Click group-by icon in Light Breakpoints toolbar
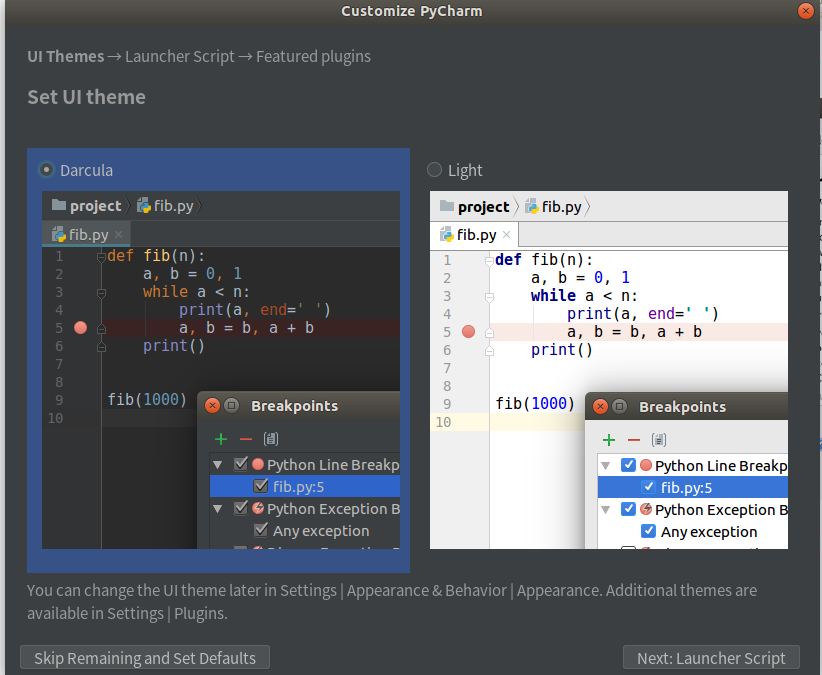Image resolution: width=822 pixels, height=675 pixels. coord(658,440)
